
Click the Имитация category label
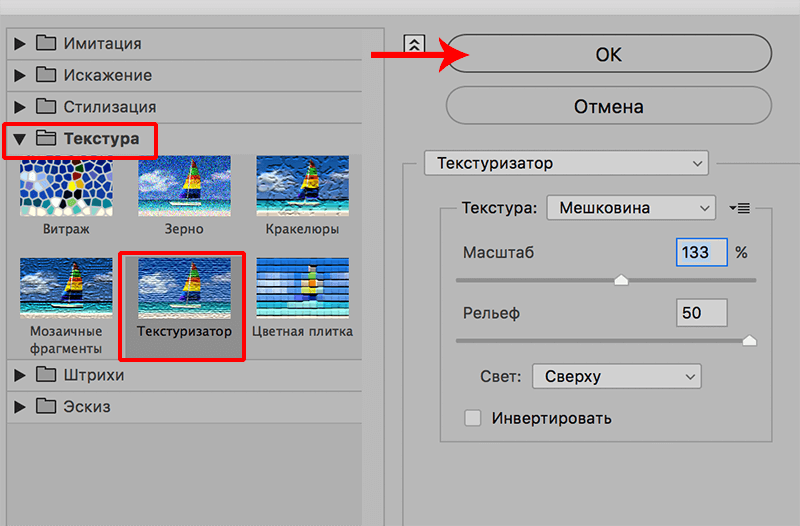(x=103, y=44)
